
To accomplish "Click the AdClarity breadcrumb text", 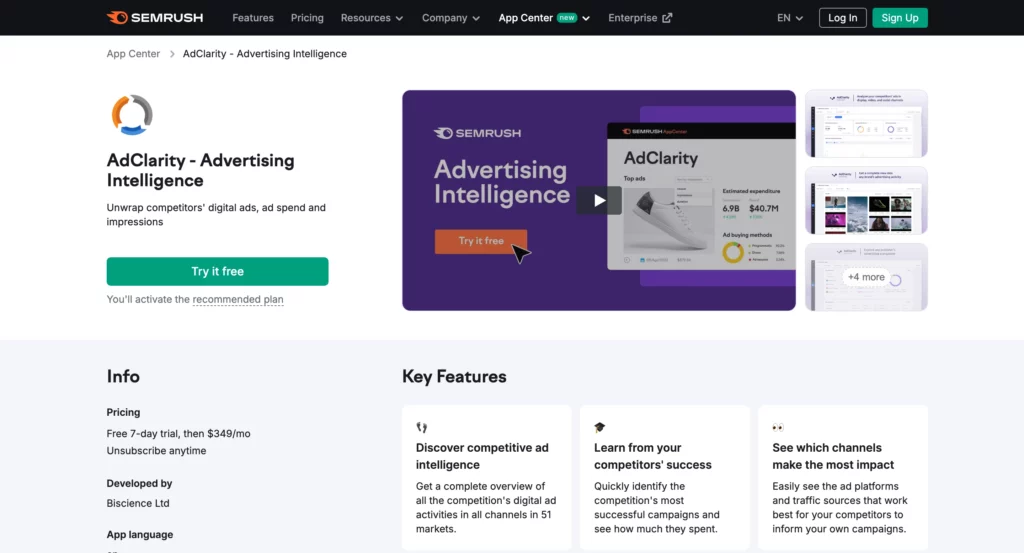I will coord(264,54).
